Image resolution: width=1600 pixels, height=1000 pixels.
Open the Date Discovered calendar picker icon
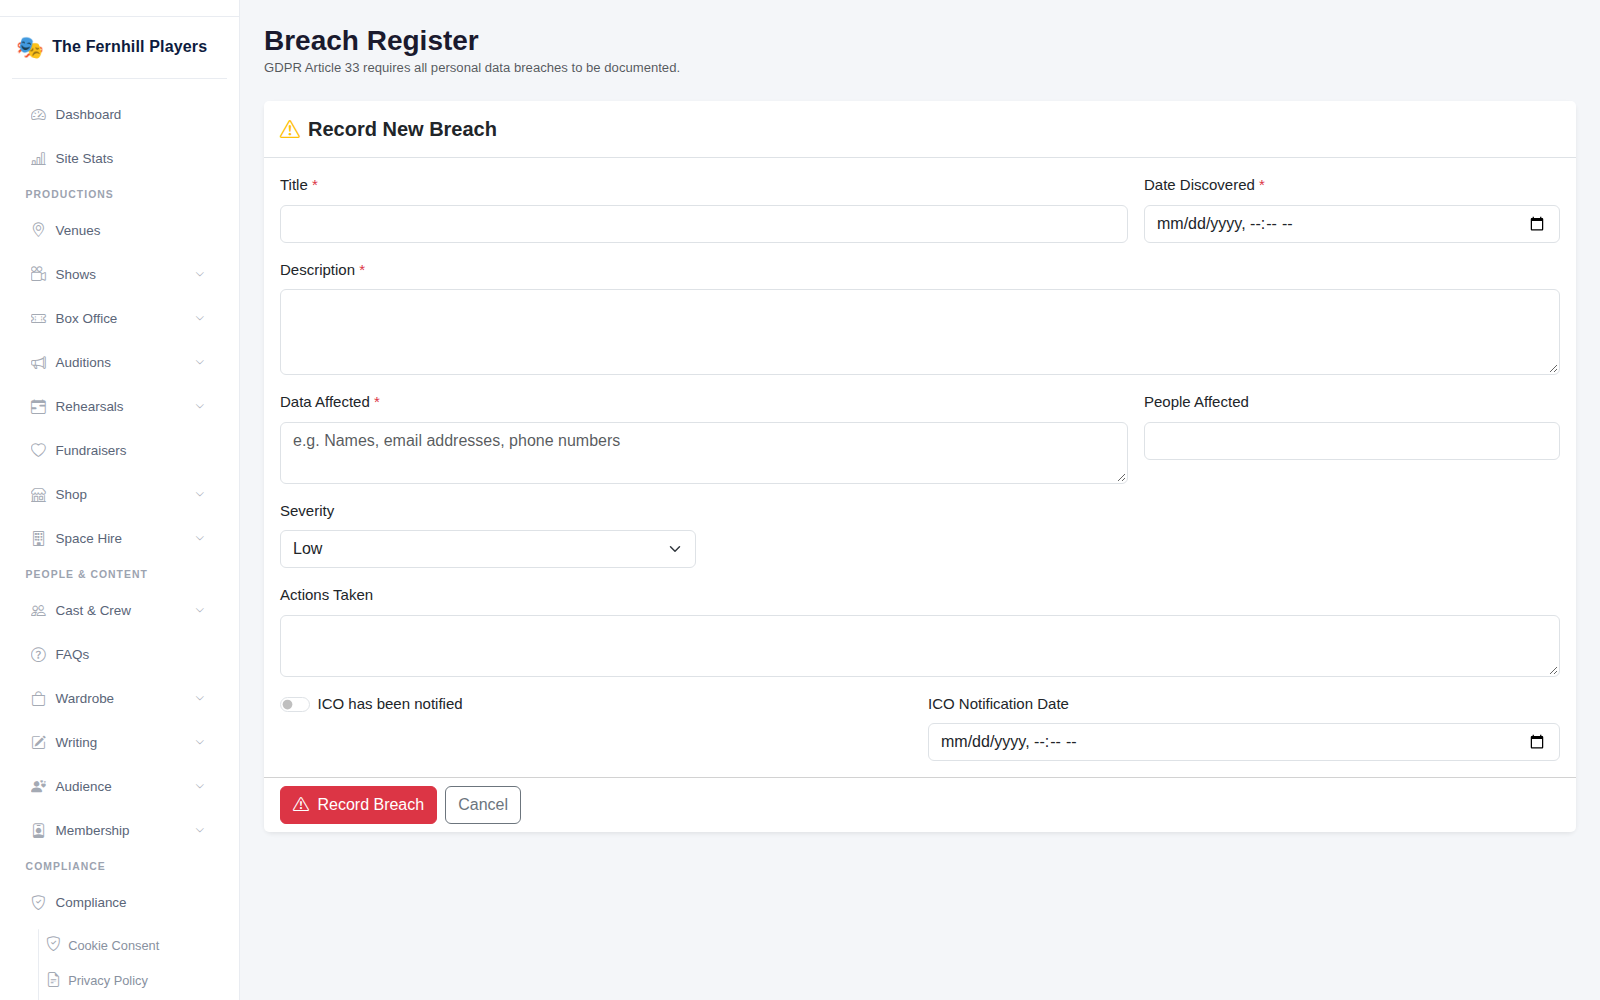coord(1537,224)
